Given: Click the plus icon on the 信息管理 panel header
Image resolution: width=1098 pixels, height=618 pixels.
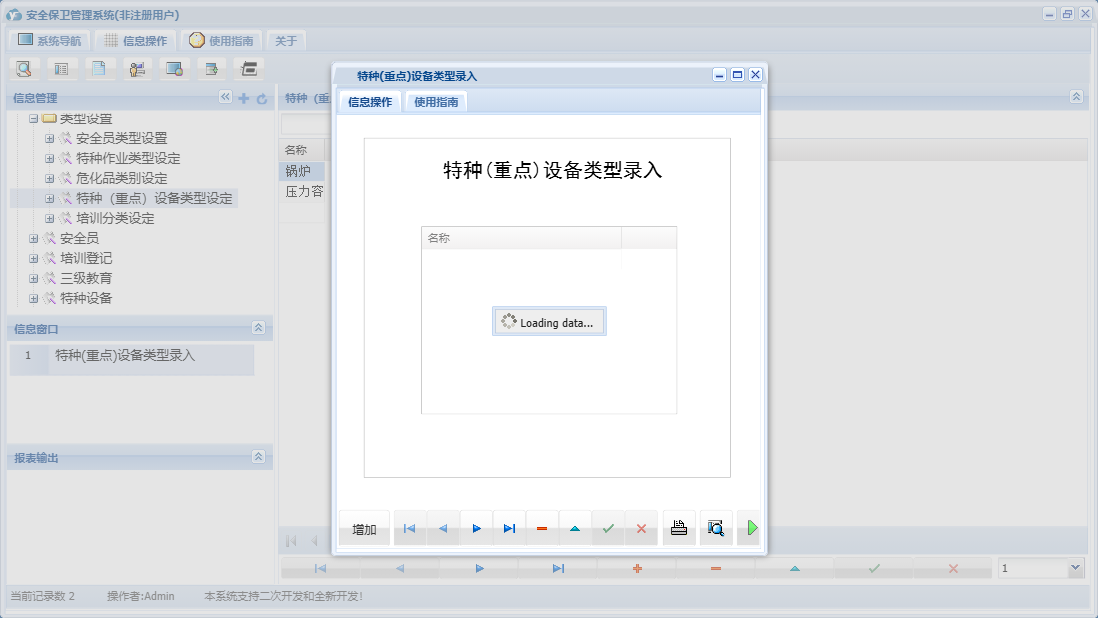Looking at the screenshot, I should pyautogui.click(x=245, y=99).
